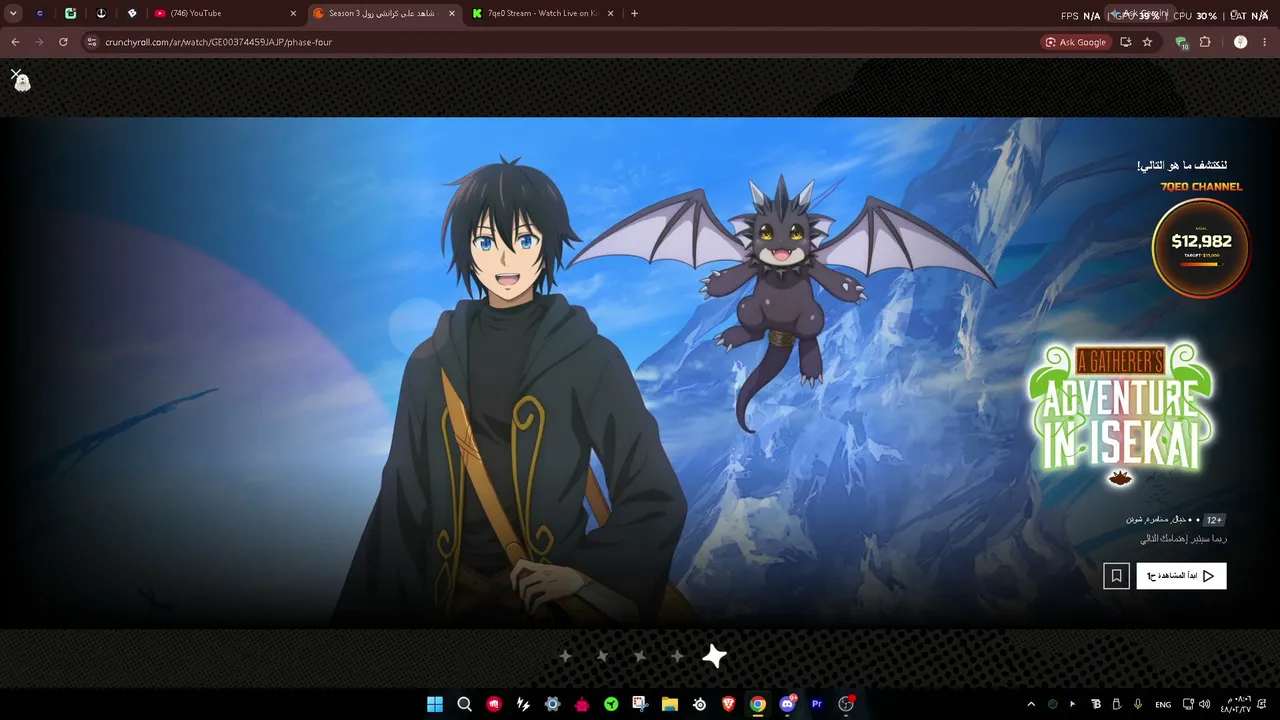Select the second carousel star indicator

602,656
